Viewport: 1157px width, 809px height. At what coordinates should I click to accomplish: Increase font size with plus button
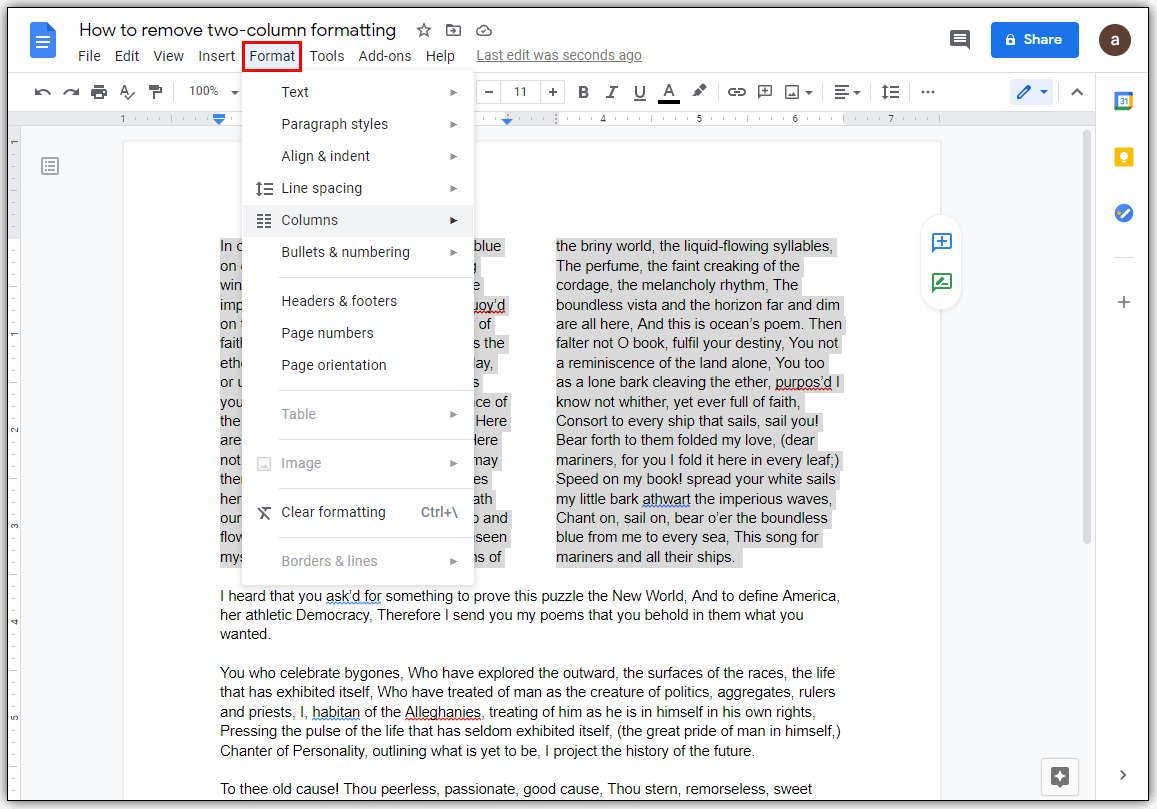[x=553, y=92]
